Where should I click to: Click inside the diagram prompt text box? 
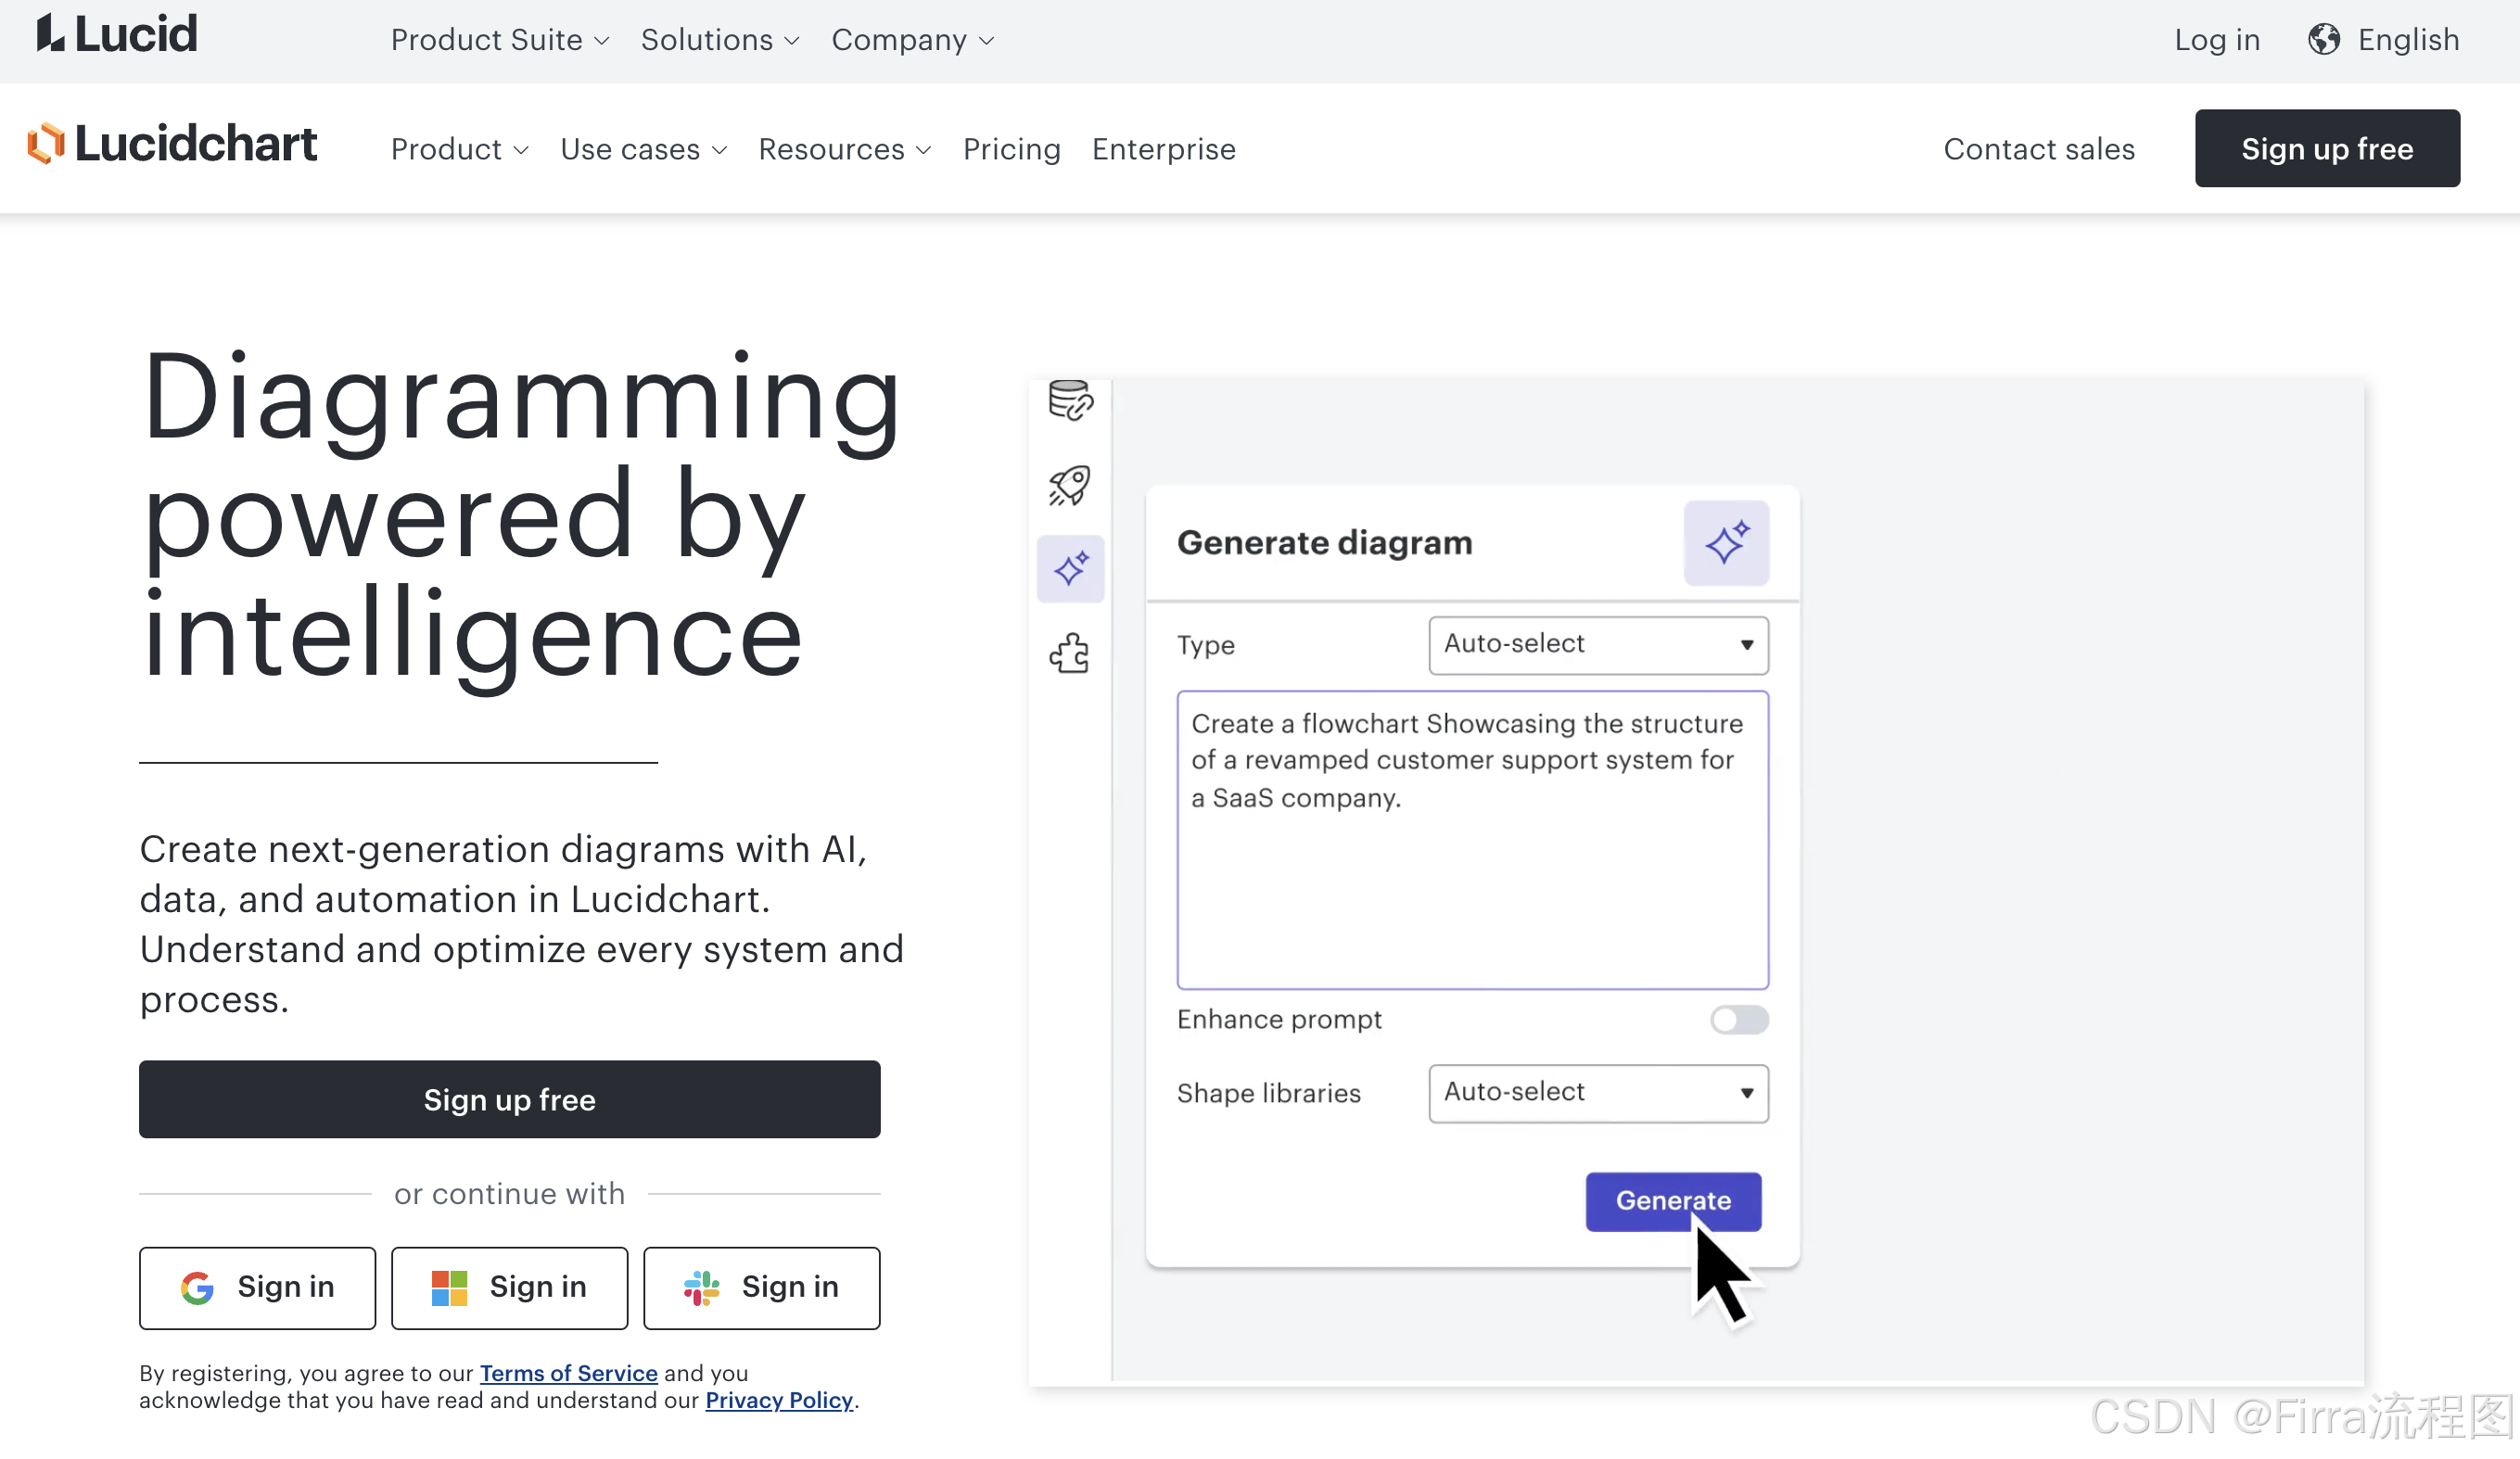tap(1472, 880)
